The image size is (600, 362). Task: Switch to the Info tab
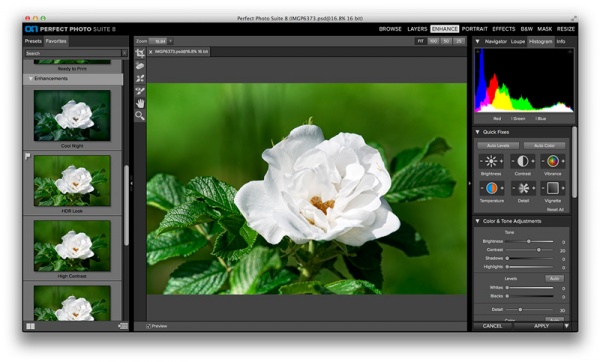pos(561,41)
